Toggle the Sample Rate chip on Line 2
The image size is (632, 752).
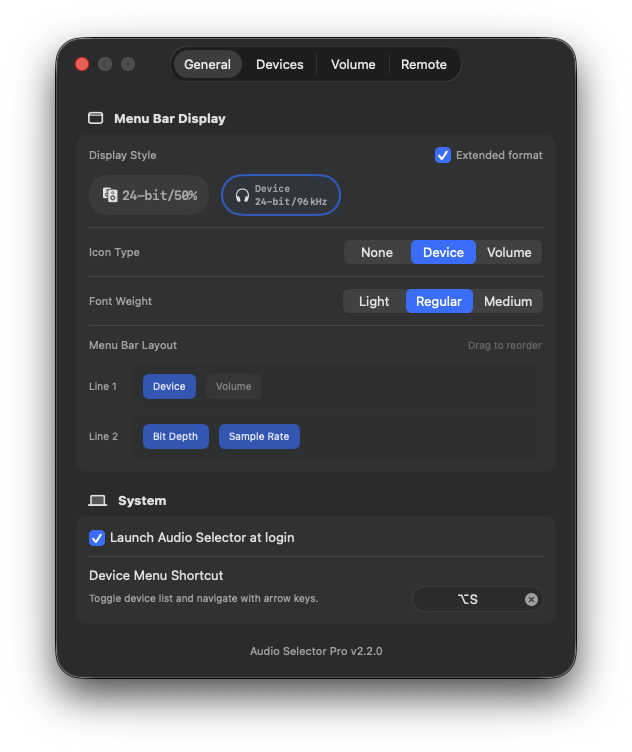(x=259, y=436)
